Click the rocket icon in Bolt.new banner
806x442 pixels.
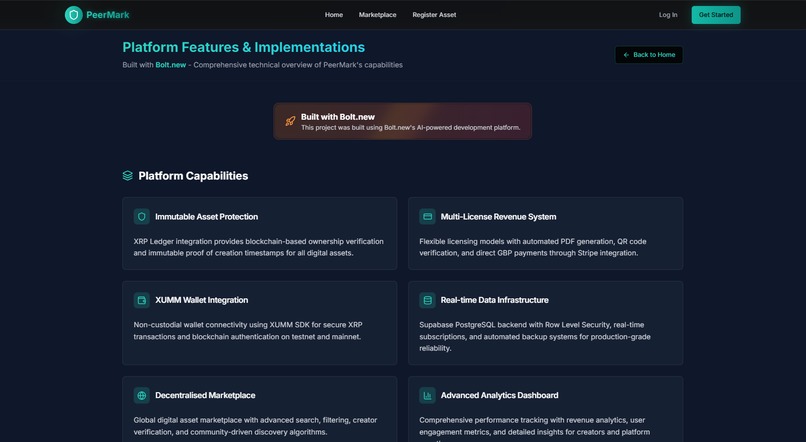point(290,121)
